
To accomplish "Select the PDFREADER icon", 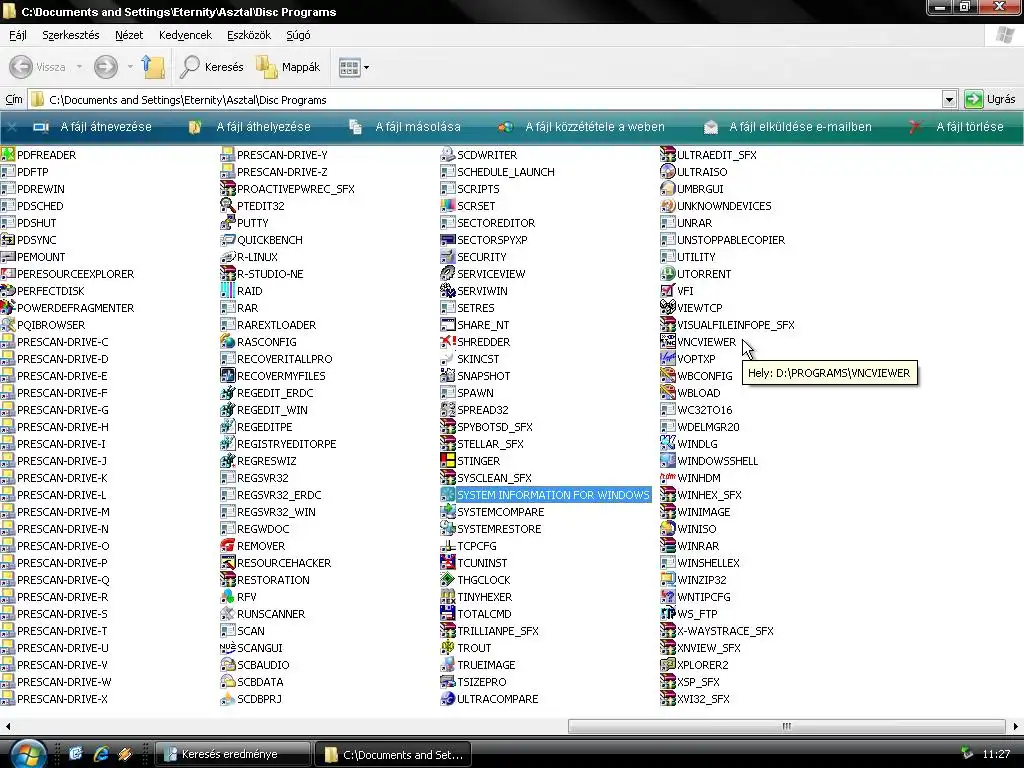I will 8,155.
